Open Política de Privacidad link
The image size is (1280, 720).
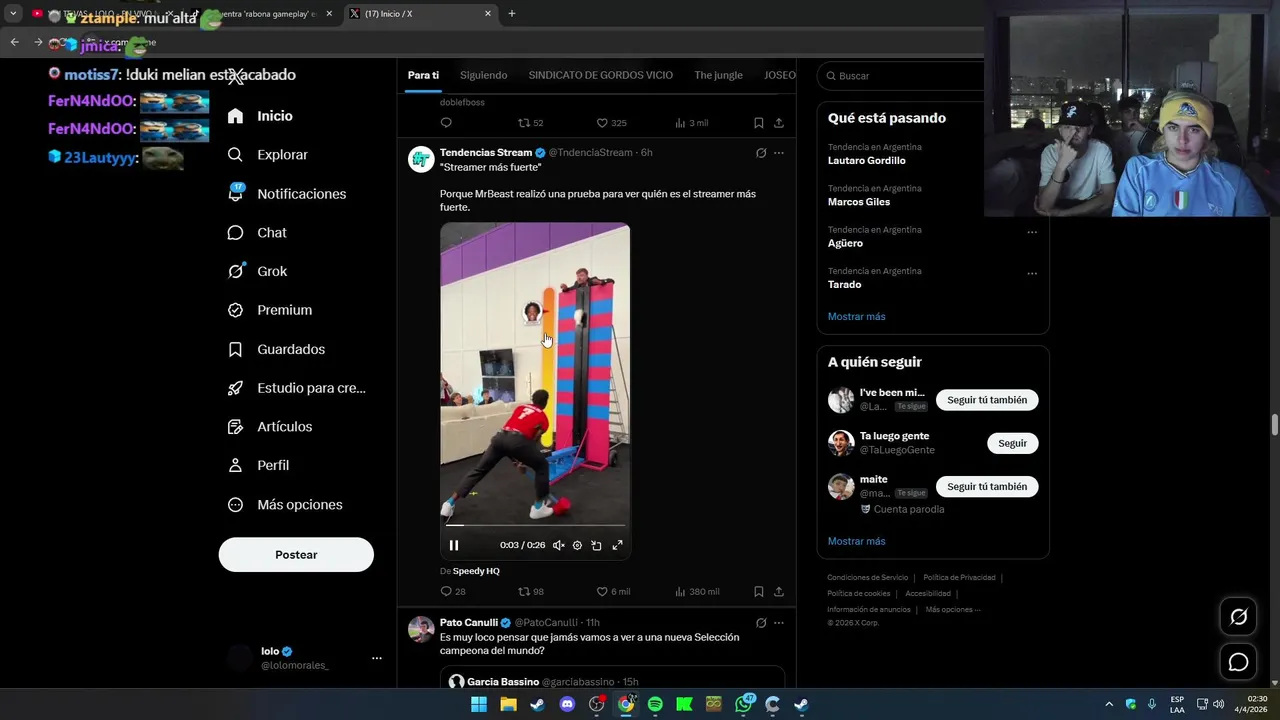pyautogui.click(x=959, y=577)
